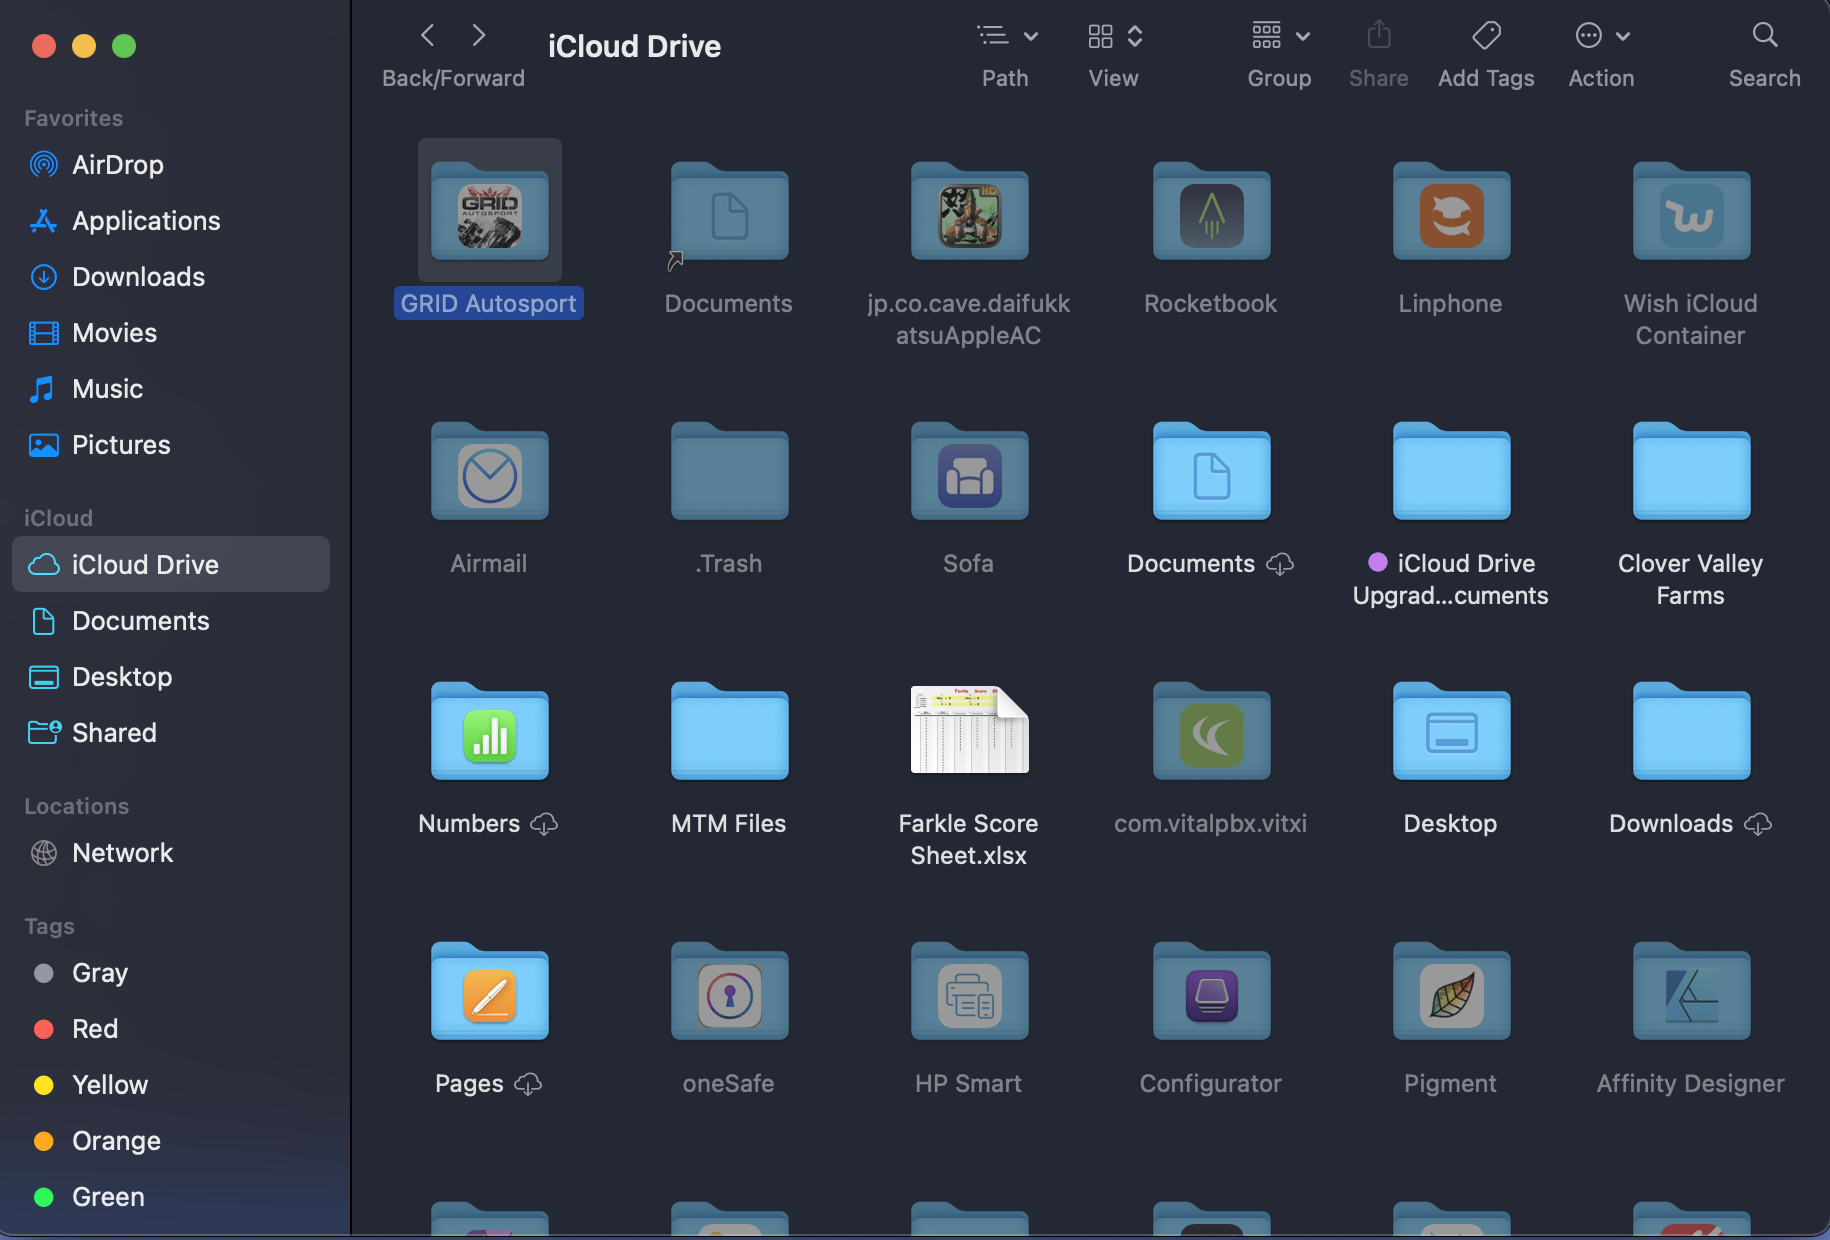Click the iCloud Drive window title
Screen dimensions: 1830x1240
coord(634,46)
